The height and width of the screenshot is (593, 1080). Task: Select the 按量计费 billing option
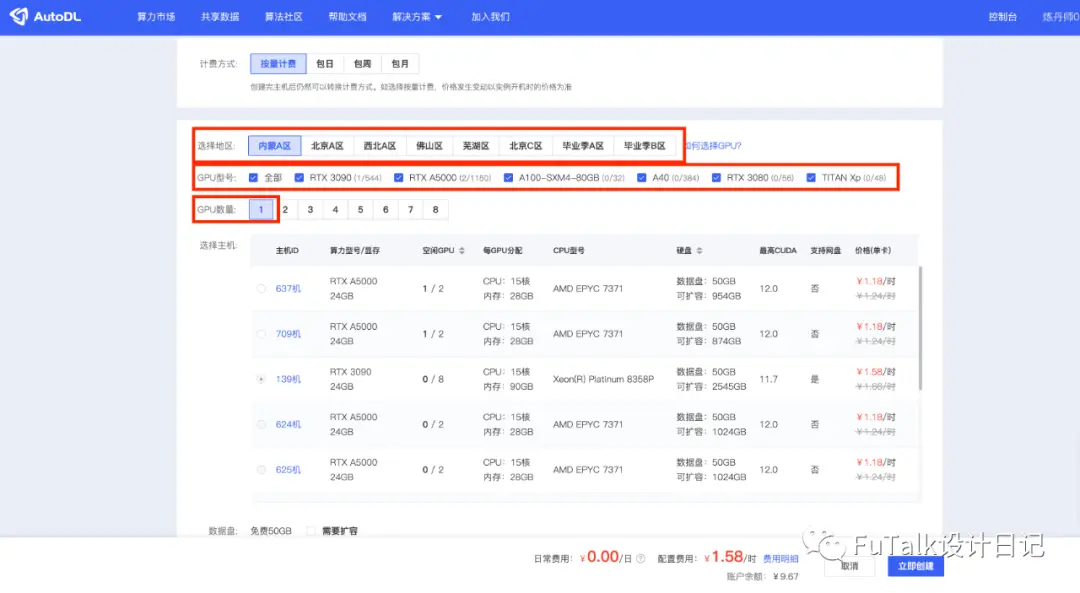point(278,63)
